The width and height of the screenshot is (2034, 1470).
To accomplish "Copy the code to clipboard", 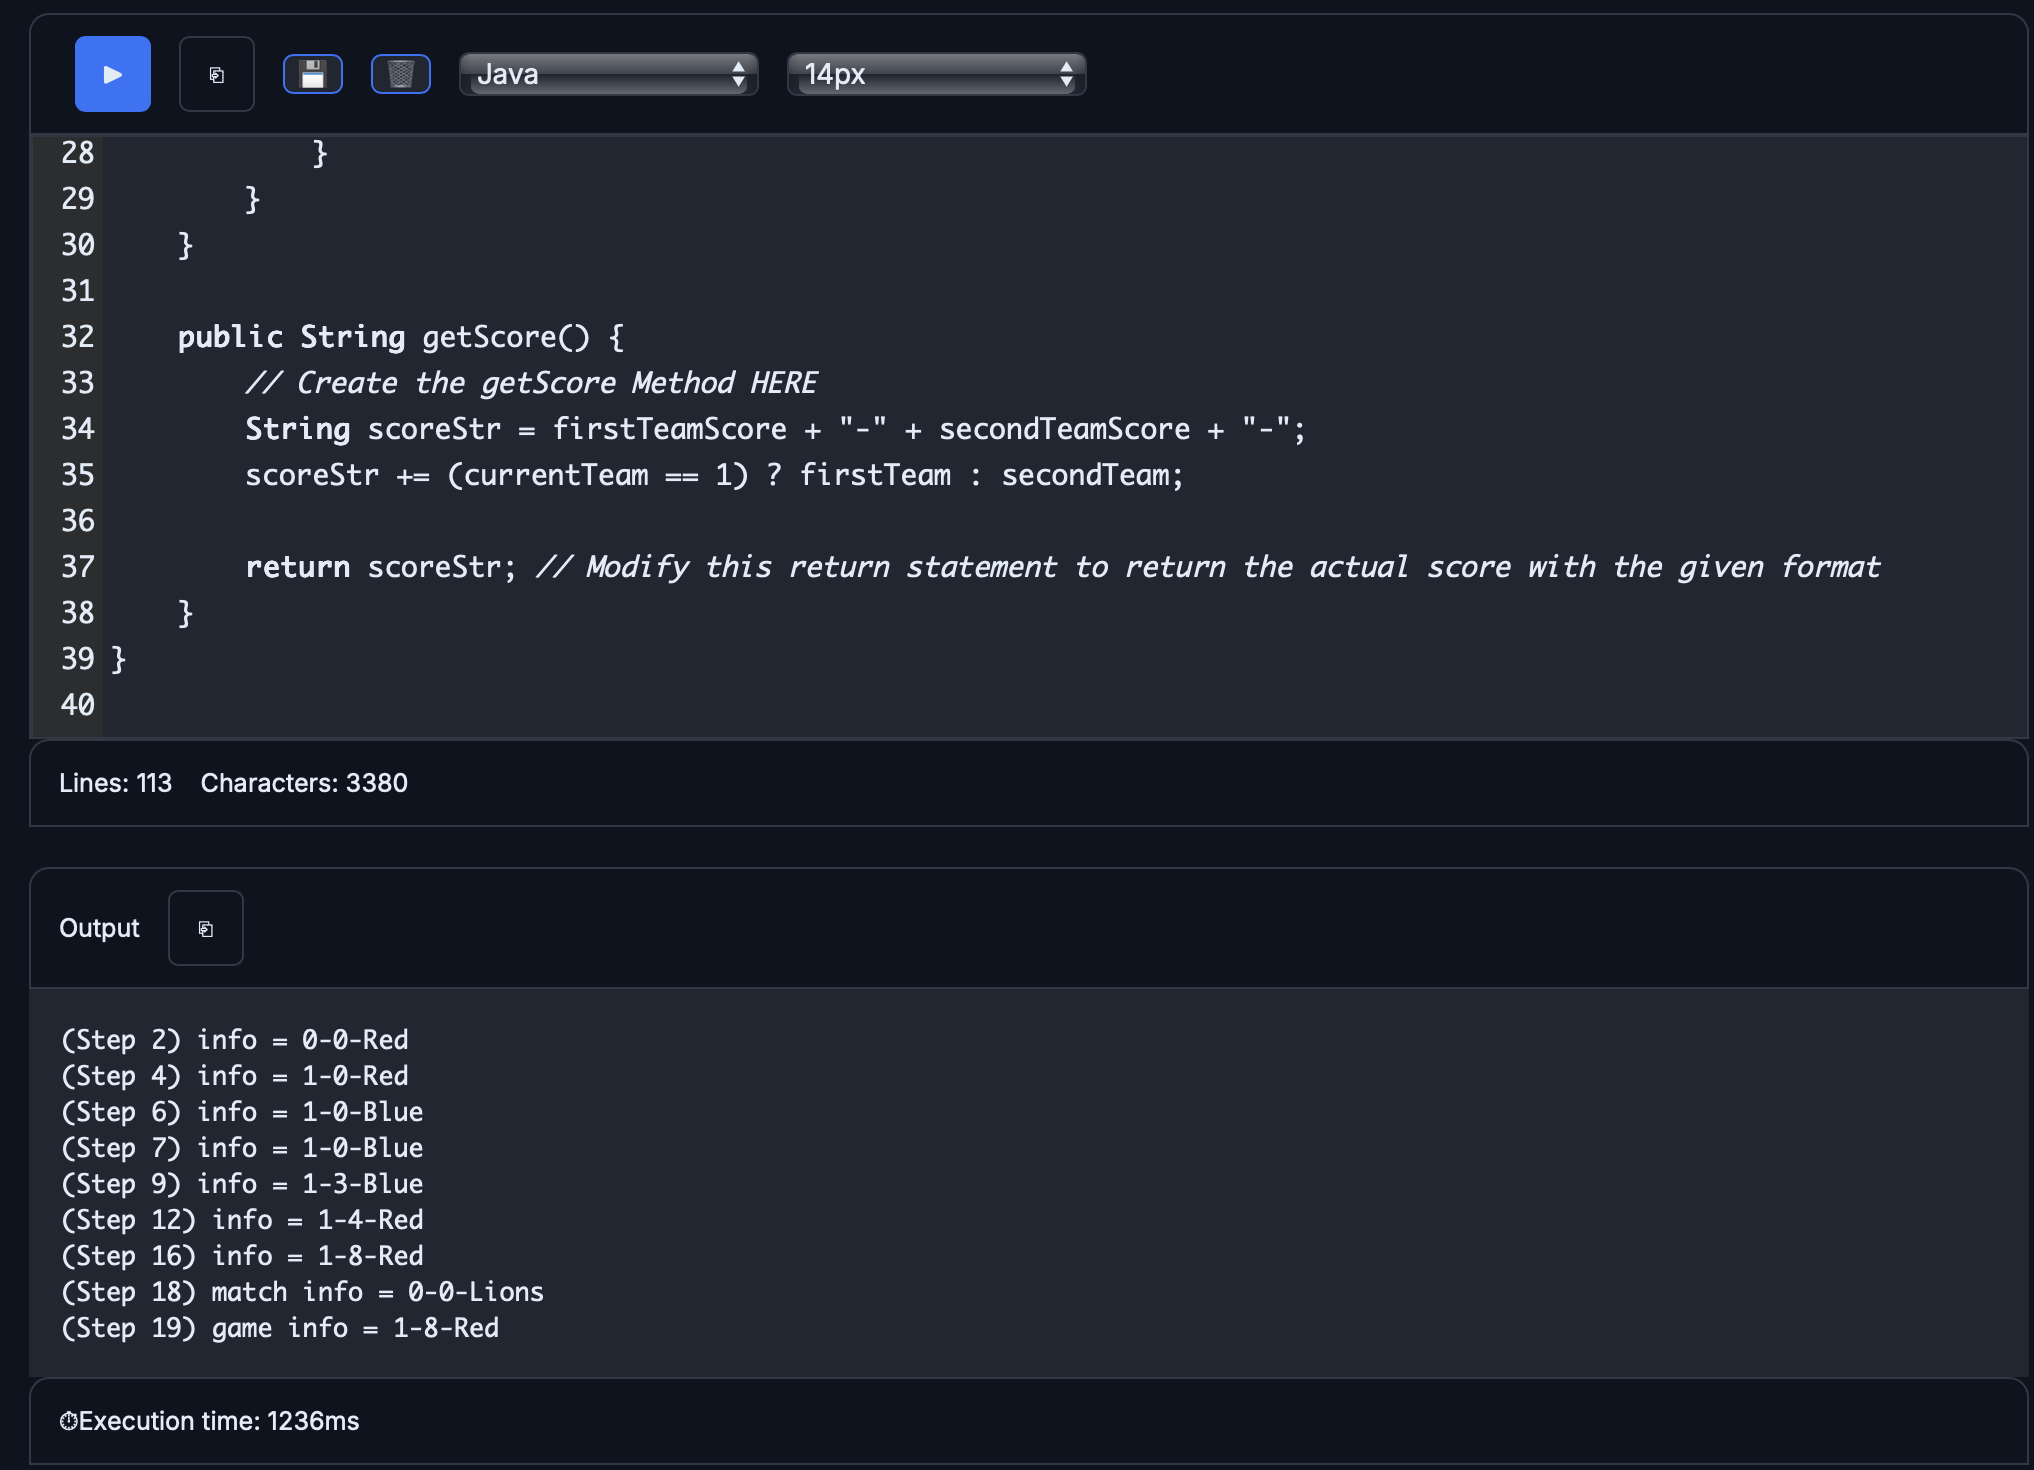I will (216, 73).
